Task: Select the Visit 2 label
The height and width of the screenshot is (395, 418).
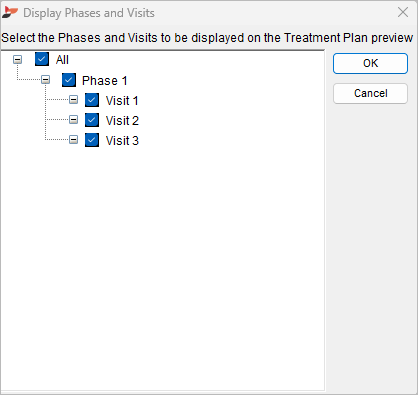Action: click(x=122, y=120)
